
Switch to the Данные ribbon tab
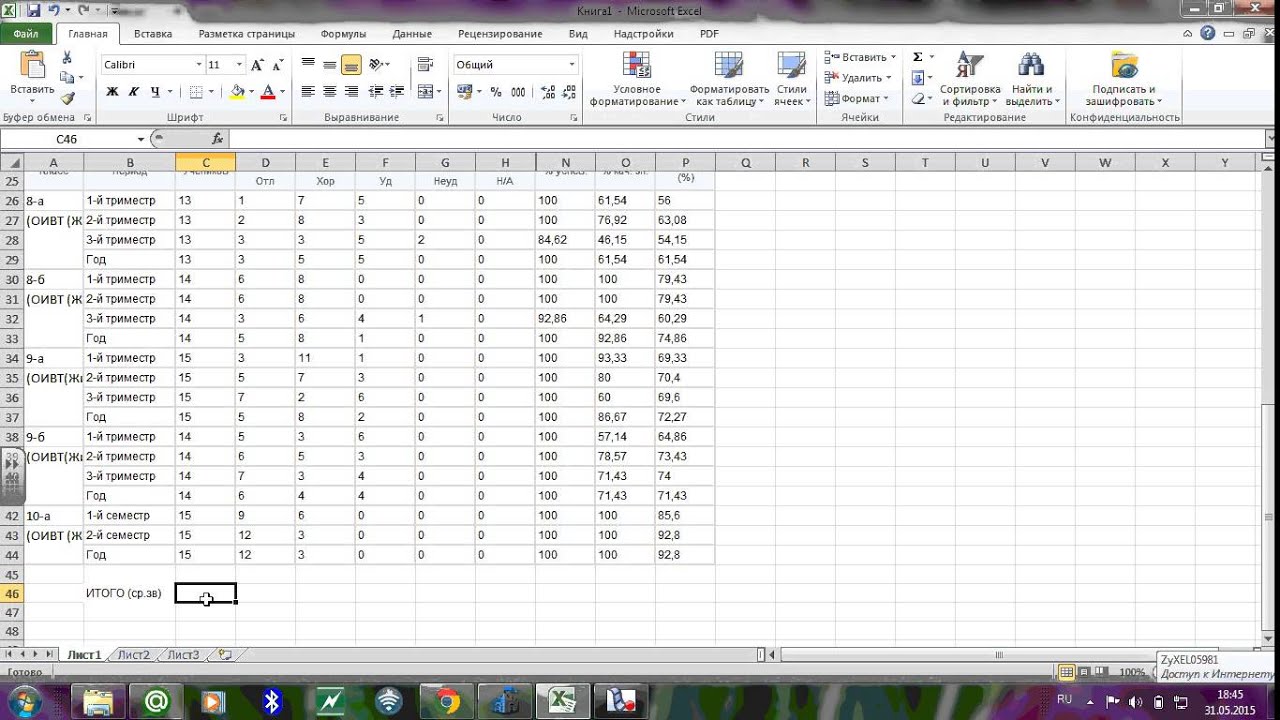[412, 34]
